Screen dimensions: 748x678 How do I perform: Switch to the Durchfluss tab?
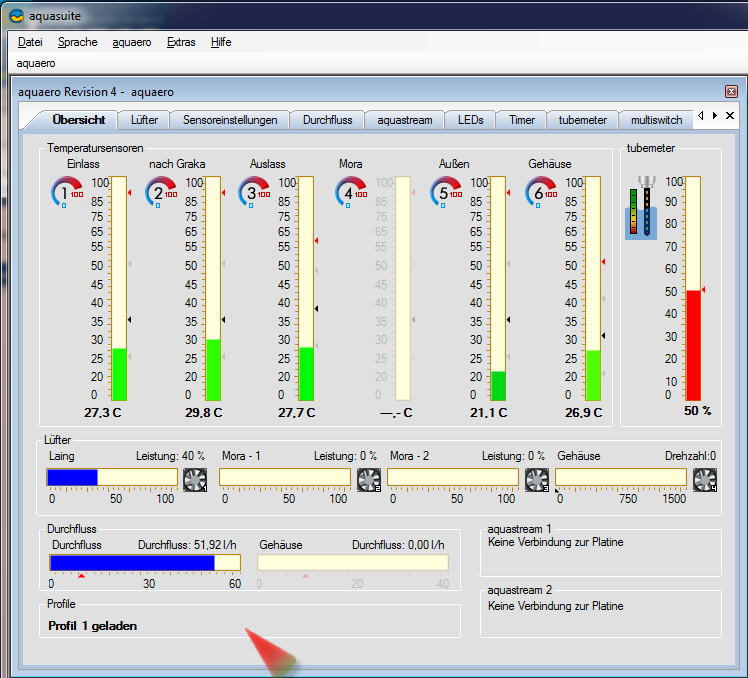327,120
